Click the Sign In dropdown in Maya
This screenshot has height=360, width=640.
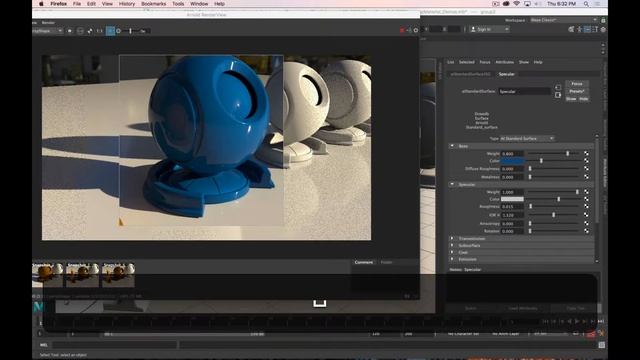(x=489, y=29)
